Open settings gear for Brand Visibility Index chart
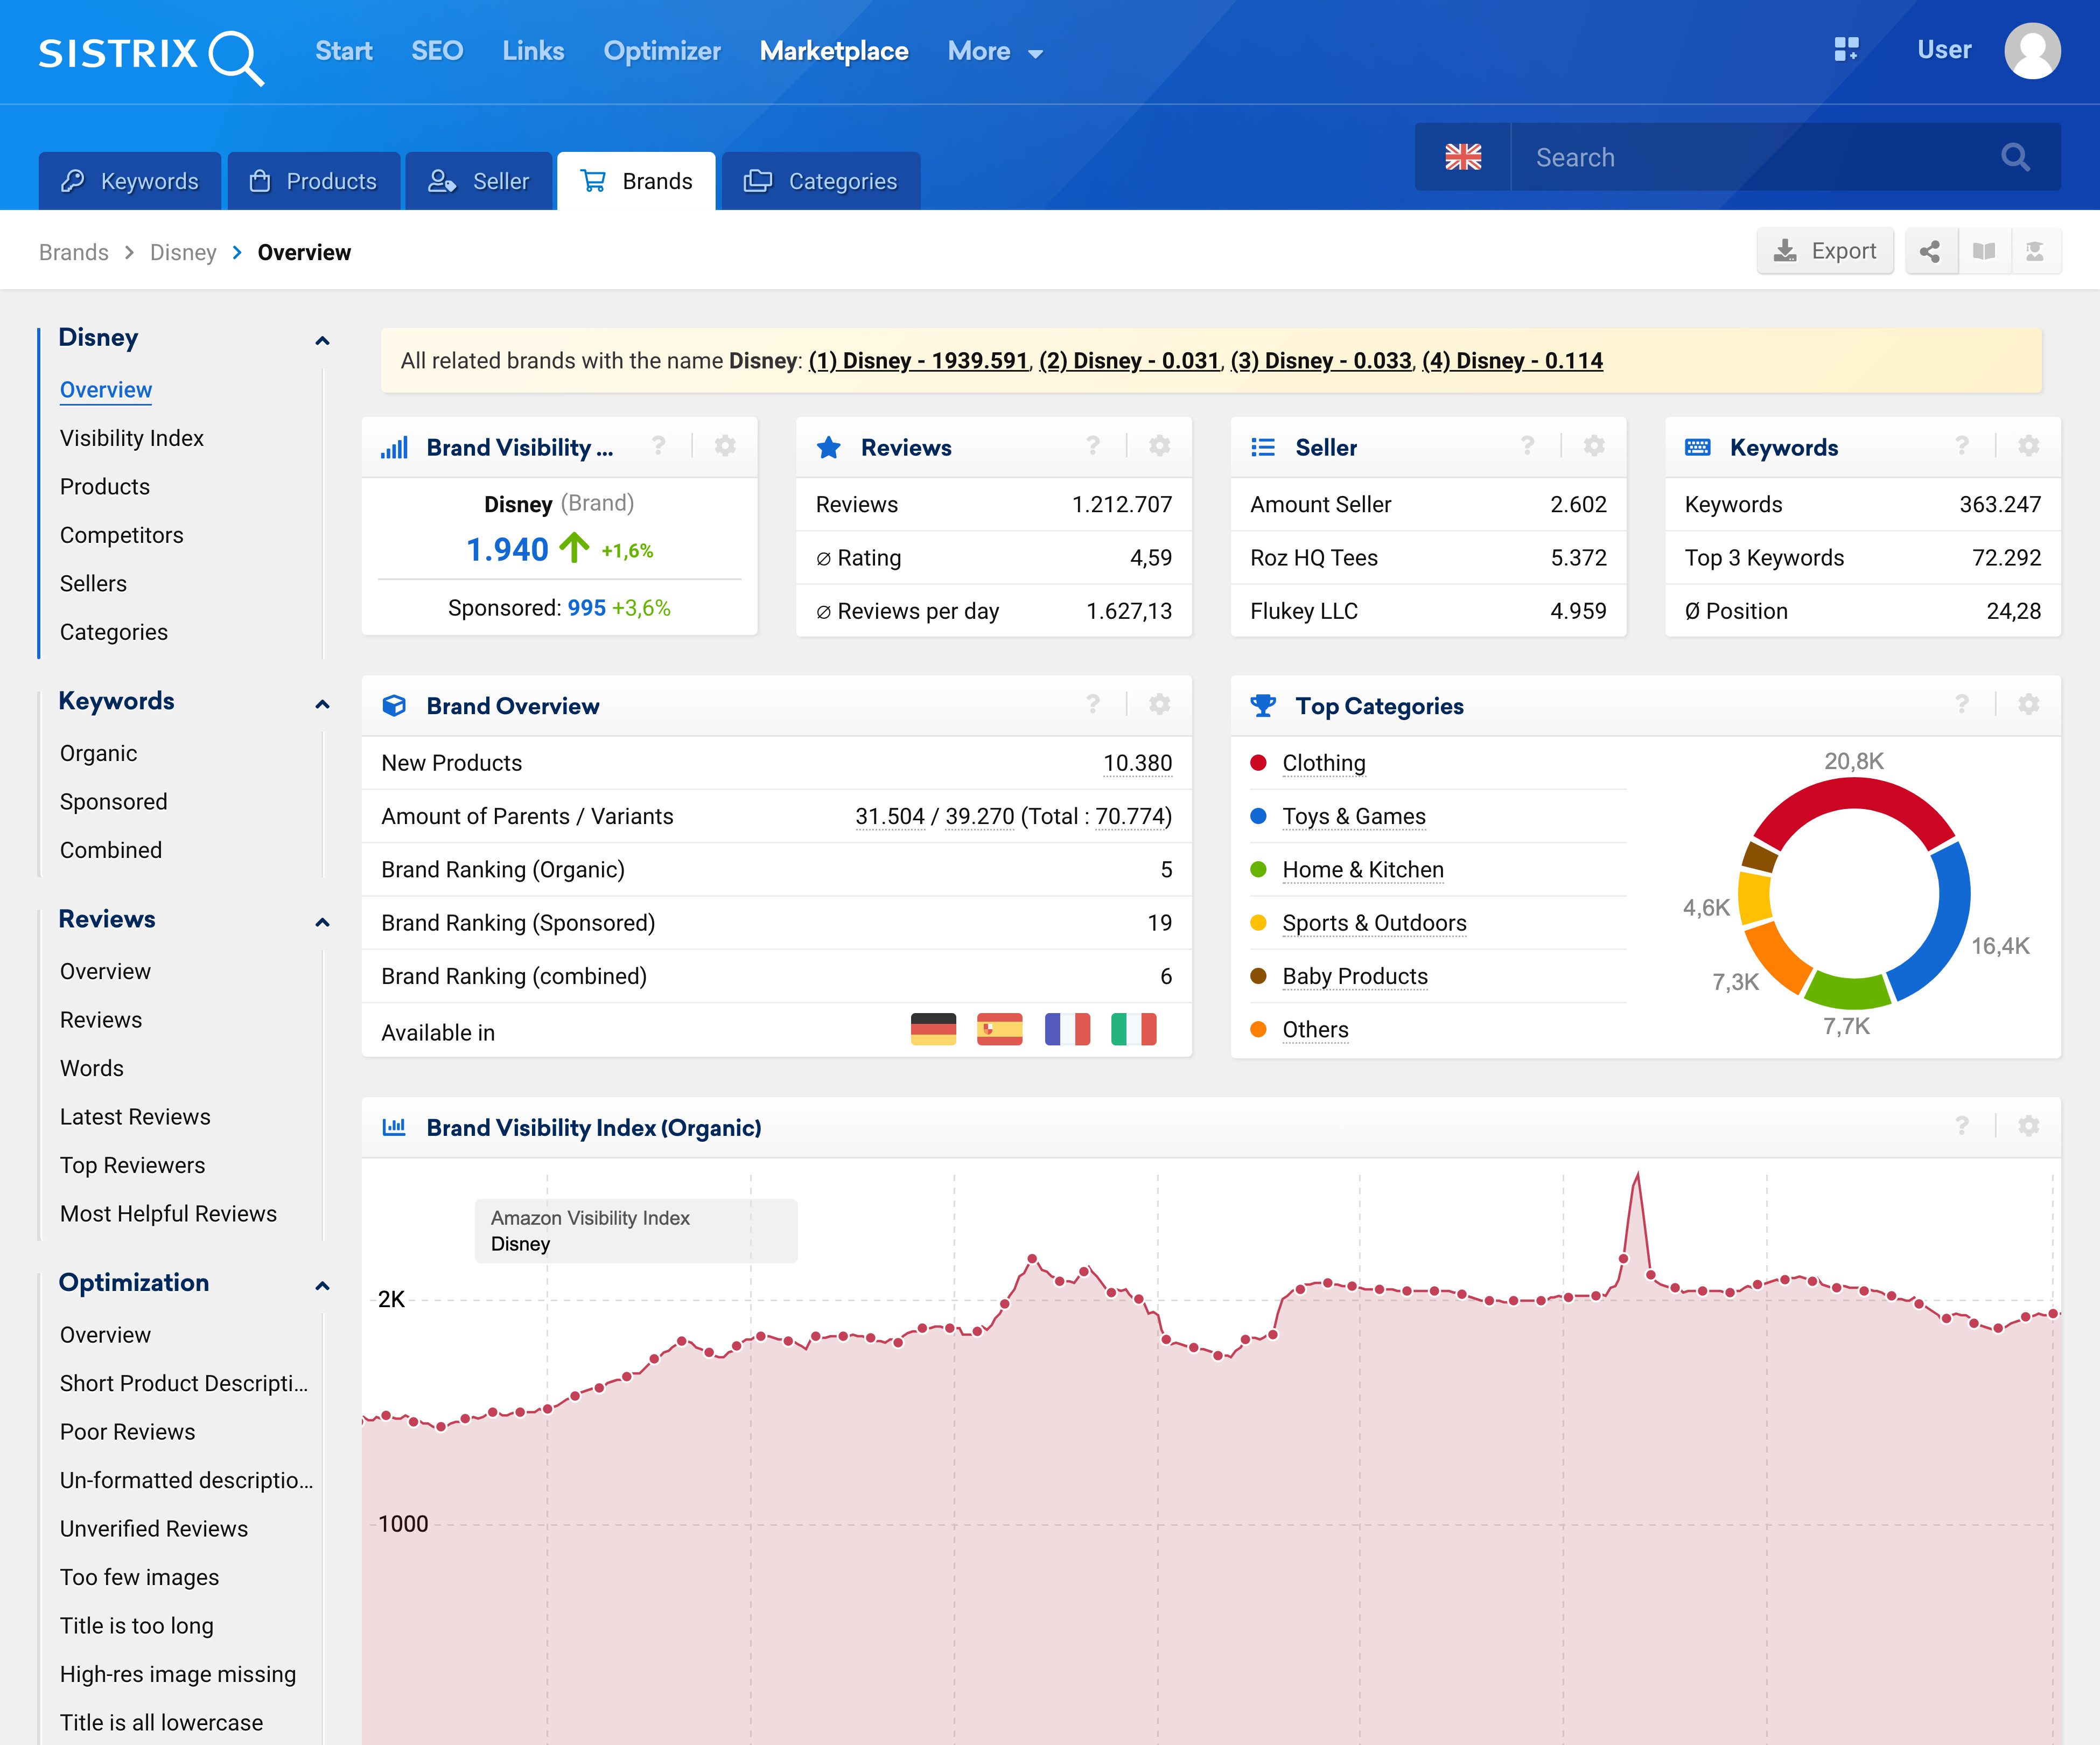The height and width of the screenshot is (1745, 2100). (x=2028, y=1126)
